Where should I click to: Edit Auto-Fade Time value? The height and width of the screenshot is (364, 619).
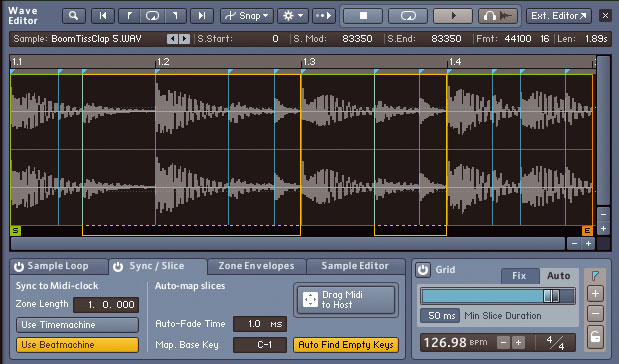click(x=260, y=324)
